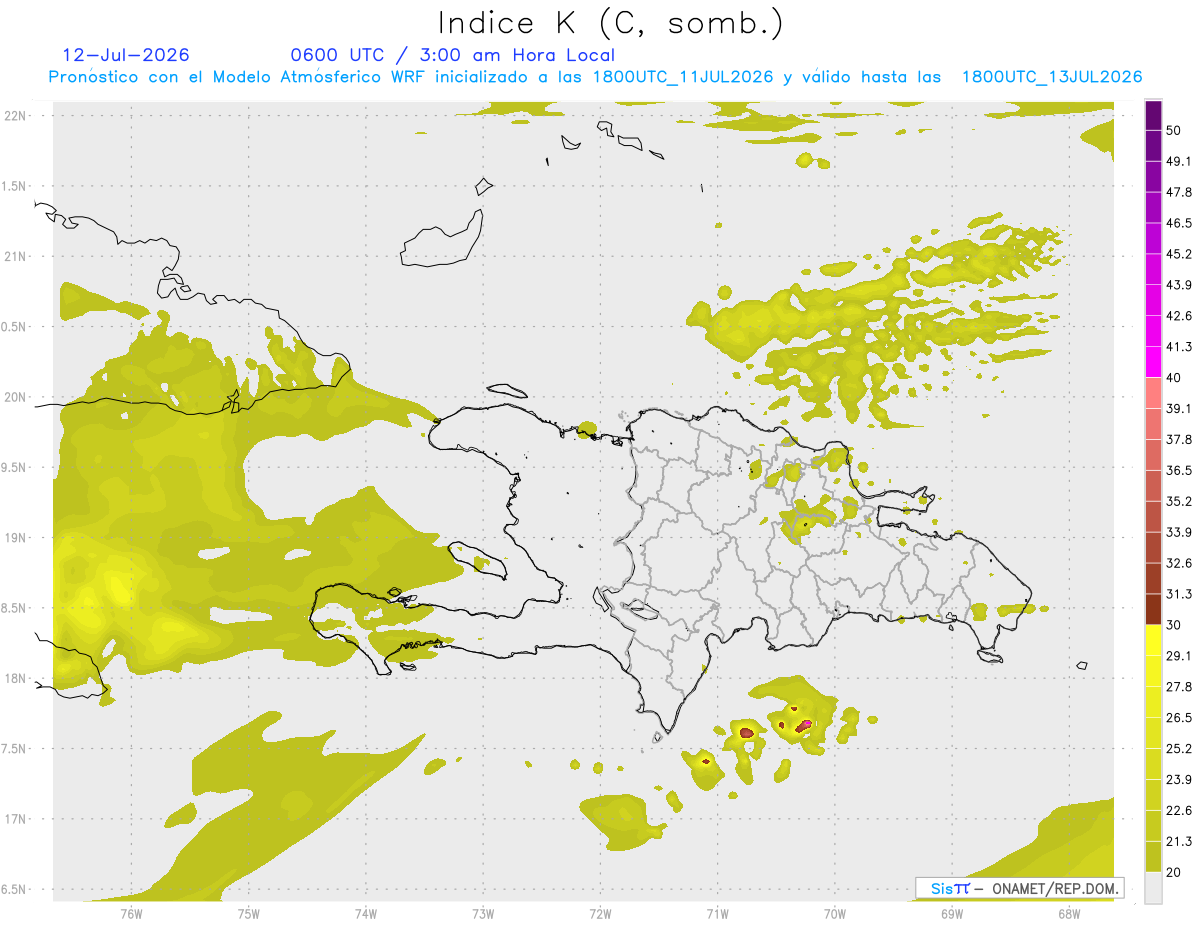1200x927 pixels.
Task: Click the '0600 UTC / 3:00 am Hora Local' text
Action: [452, 55]
